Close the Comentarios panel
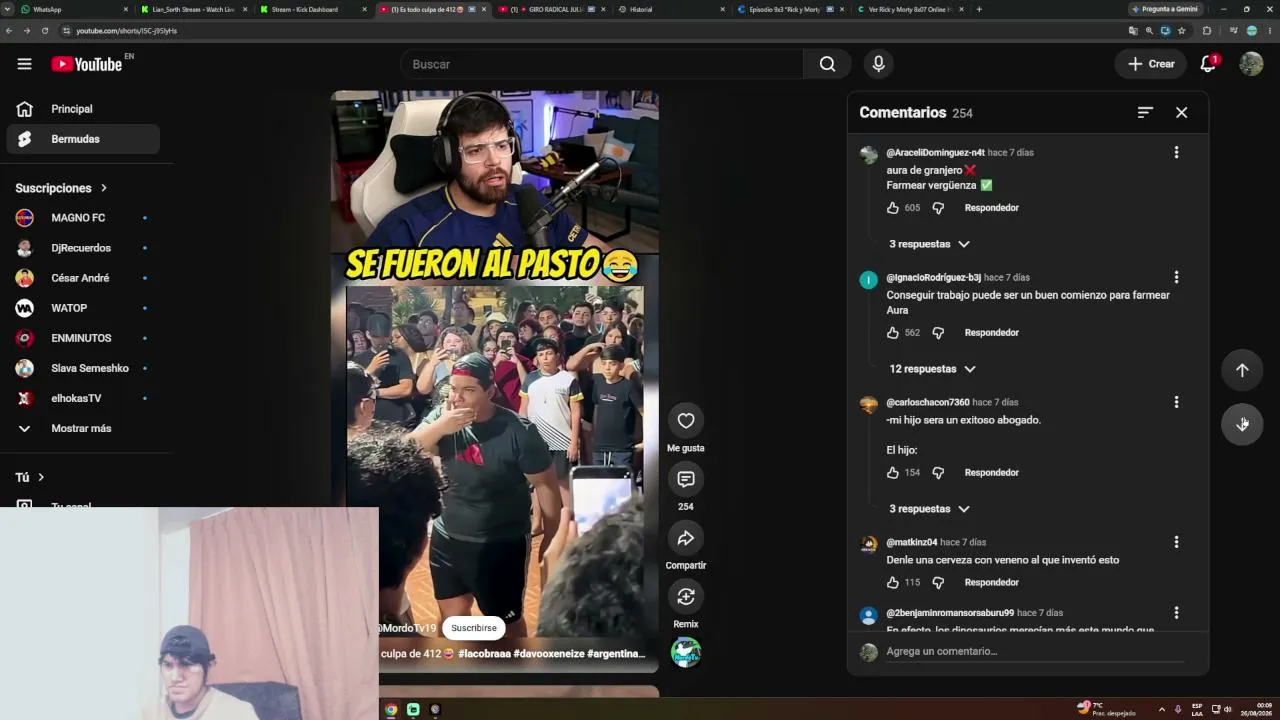This screenshot has width=1280, height=720. coord(1181,113)
